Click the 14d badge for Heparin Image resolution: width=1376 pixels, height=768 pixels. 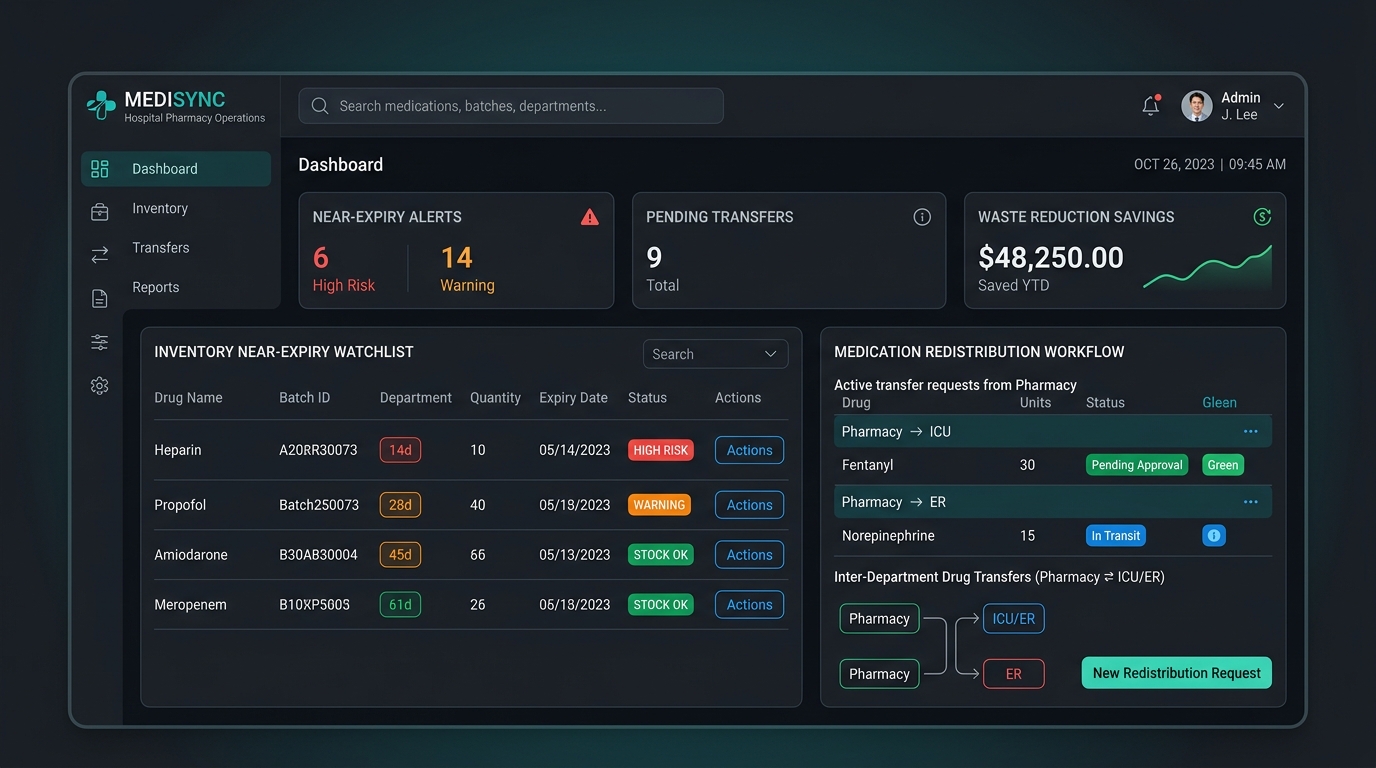400,450
